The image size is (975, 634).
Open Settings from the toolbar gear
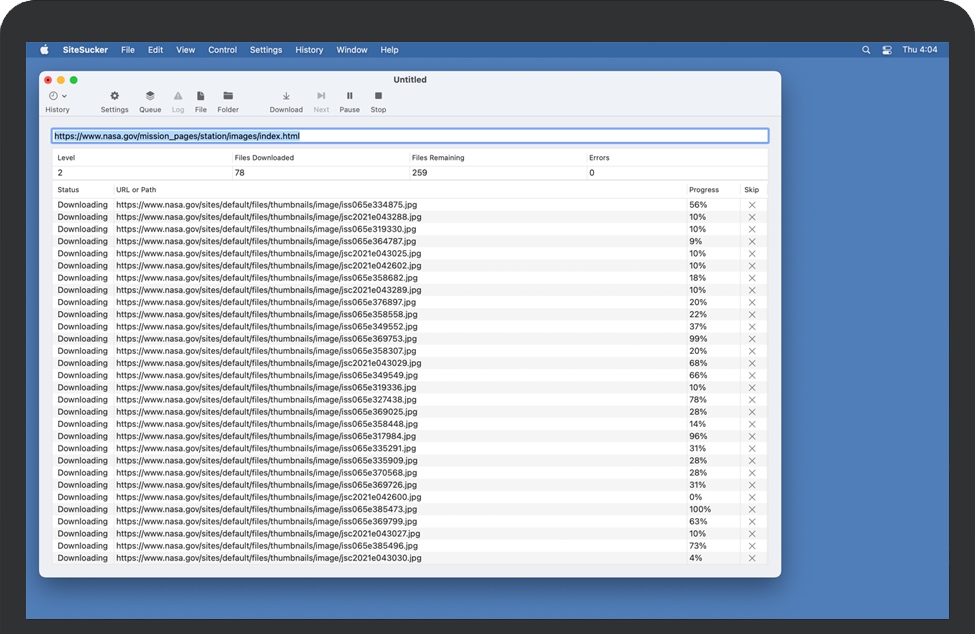click(114, 96)
